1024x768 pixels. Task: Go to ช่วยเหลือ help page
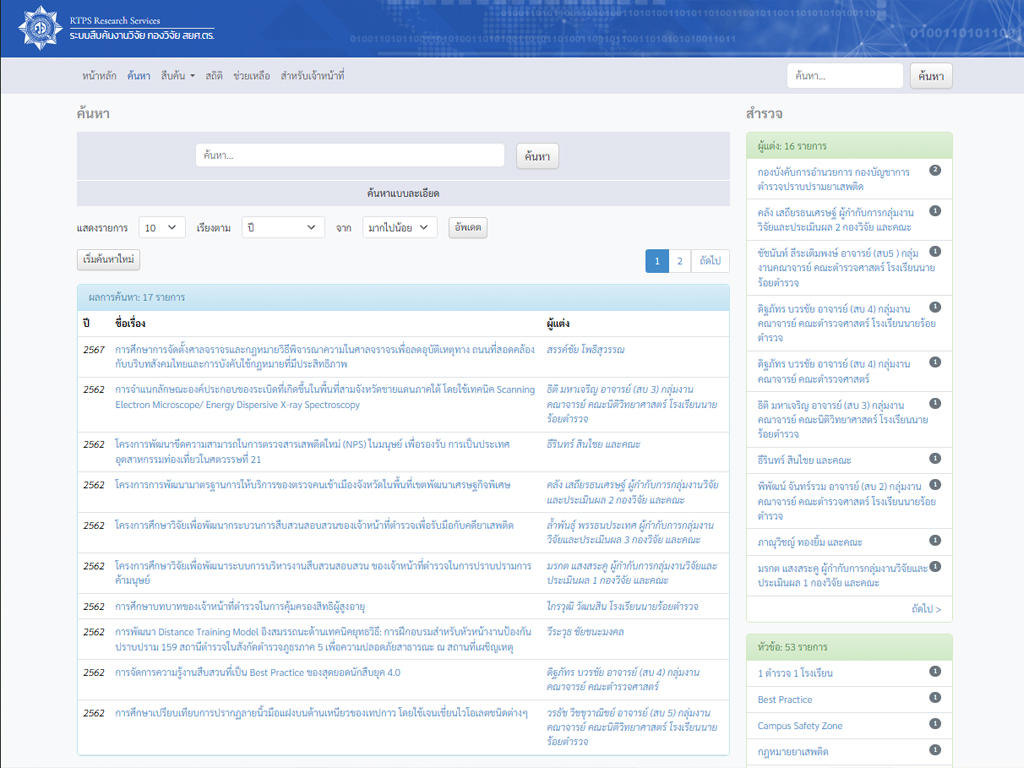[x=251, y=76]
